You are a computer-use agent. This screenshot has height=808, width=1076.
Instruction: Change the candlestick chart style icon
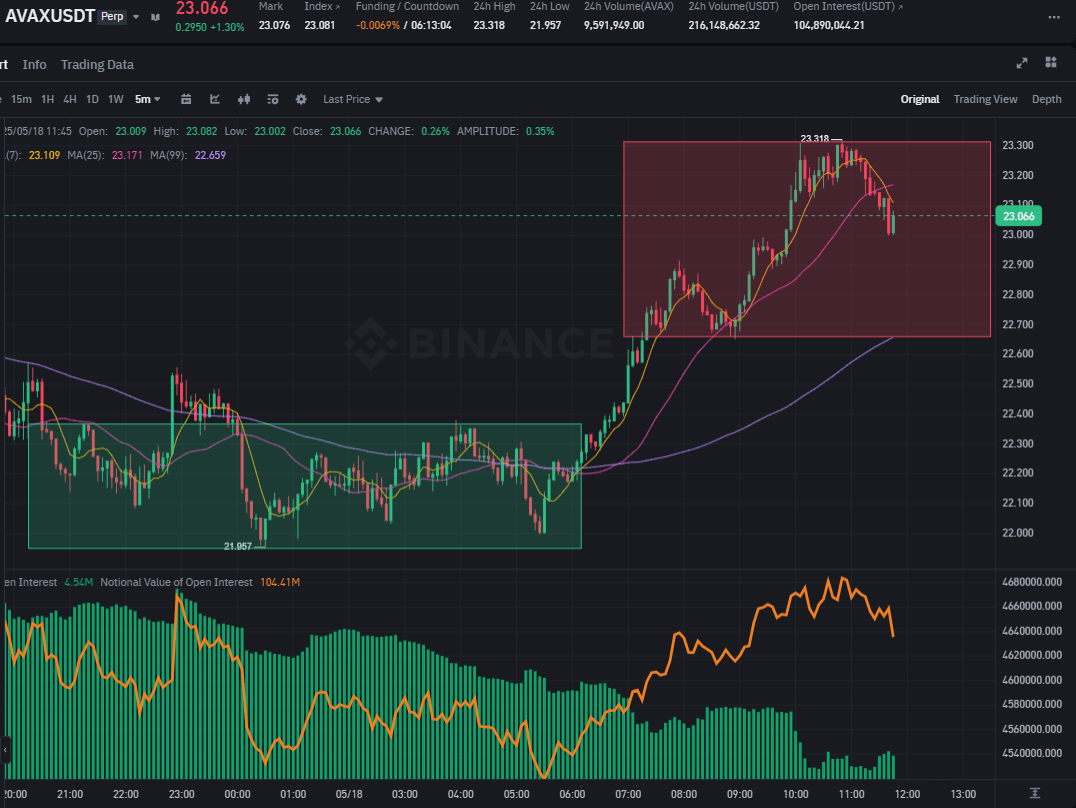(x=244, y=100)
